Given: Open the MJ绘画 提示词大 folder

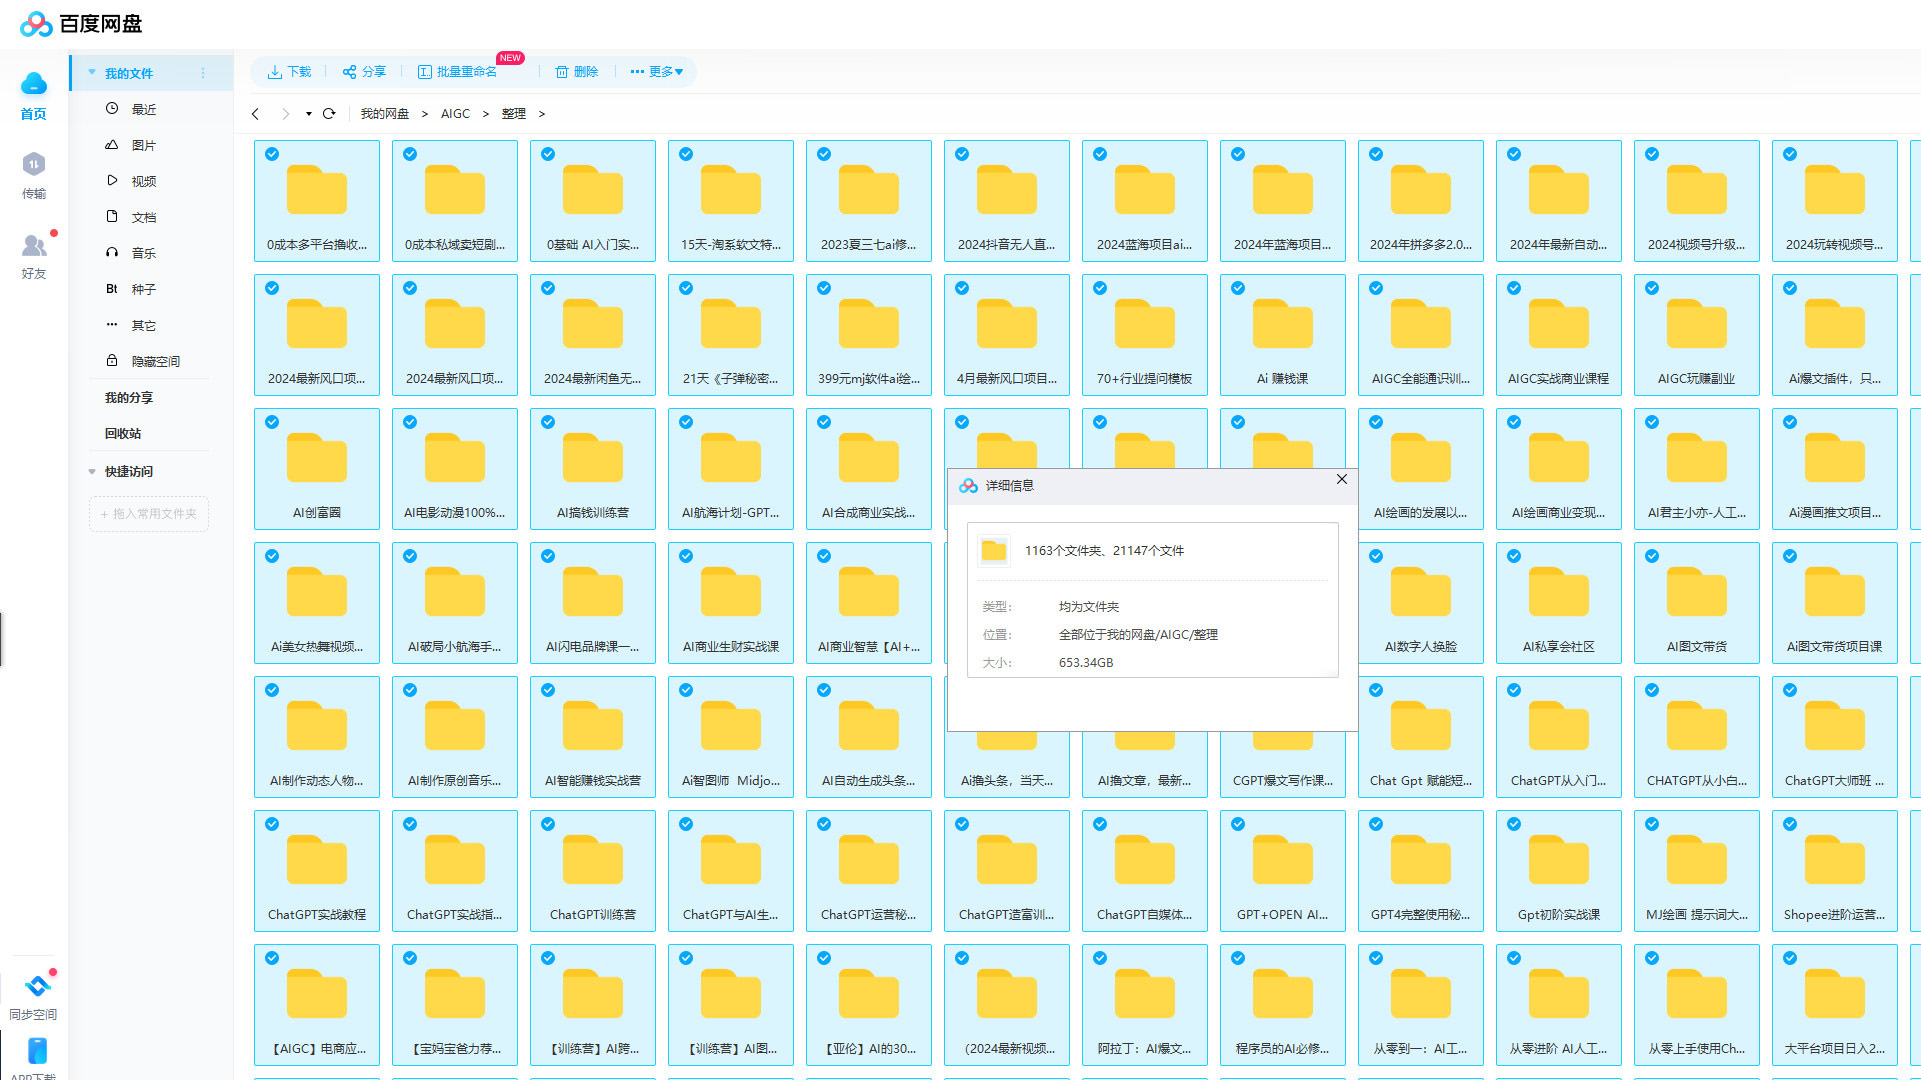Looking at the screenshot, I should 1696,871.
